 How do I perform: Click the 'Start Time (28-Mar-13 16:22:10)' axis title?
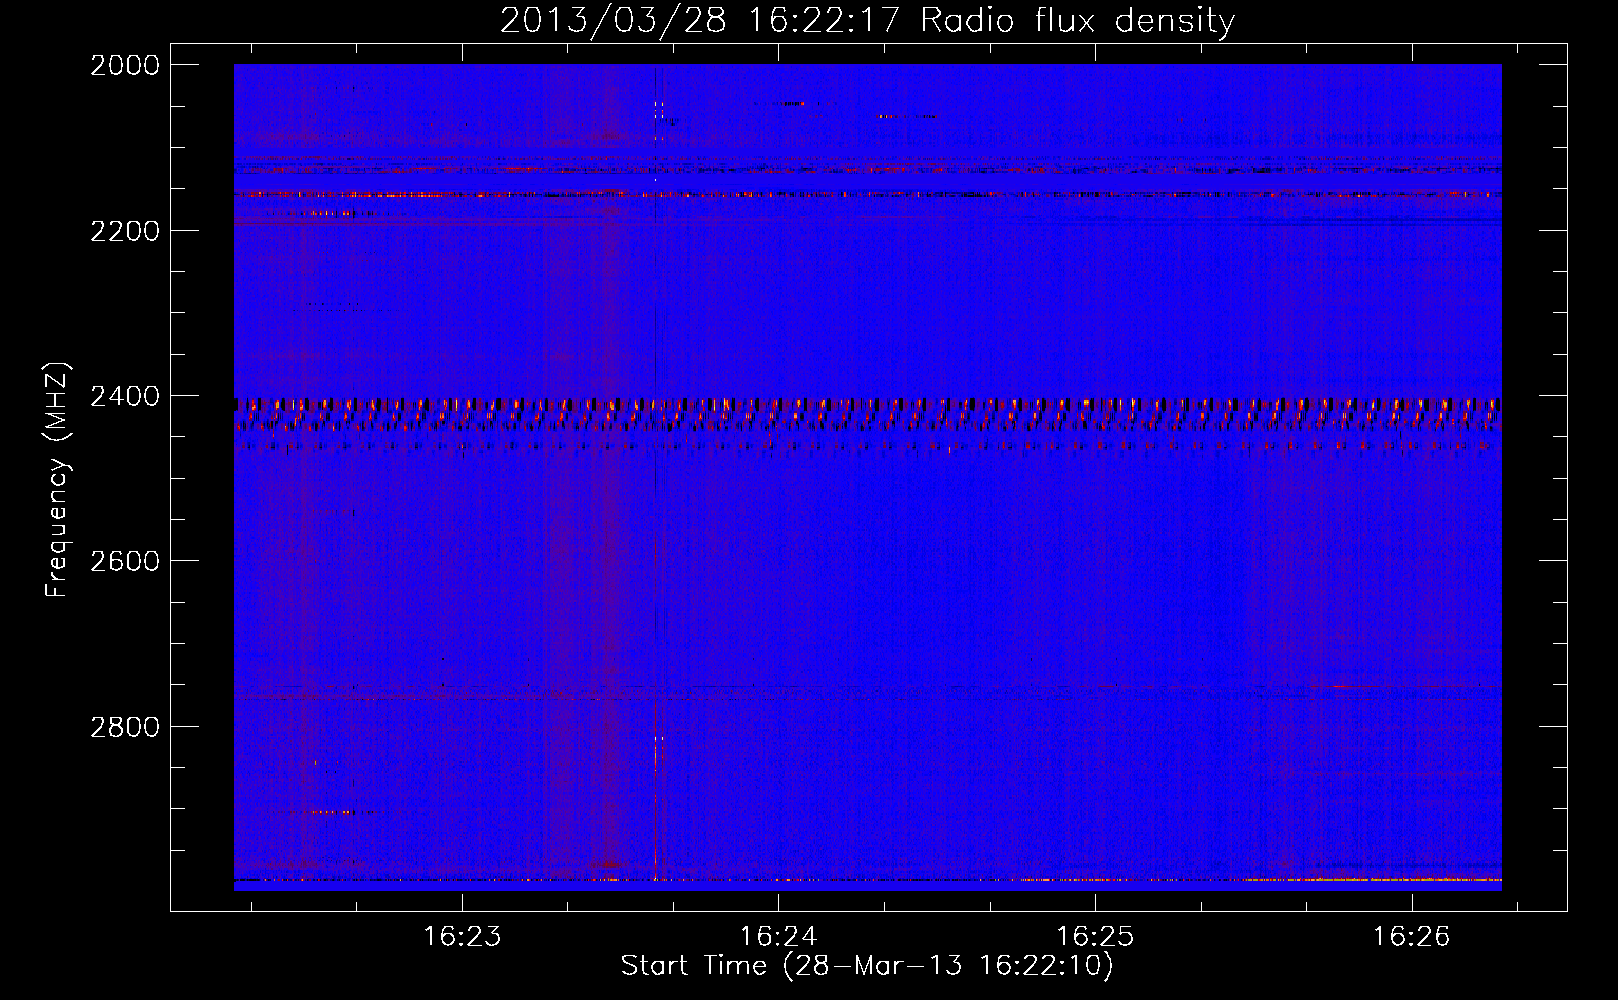(x=867, y=966)
